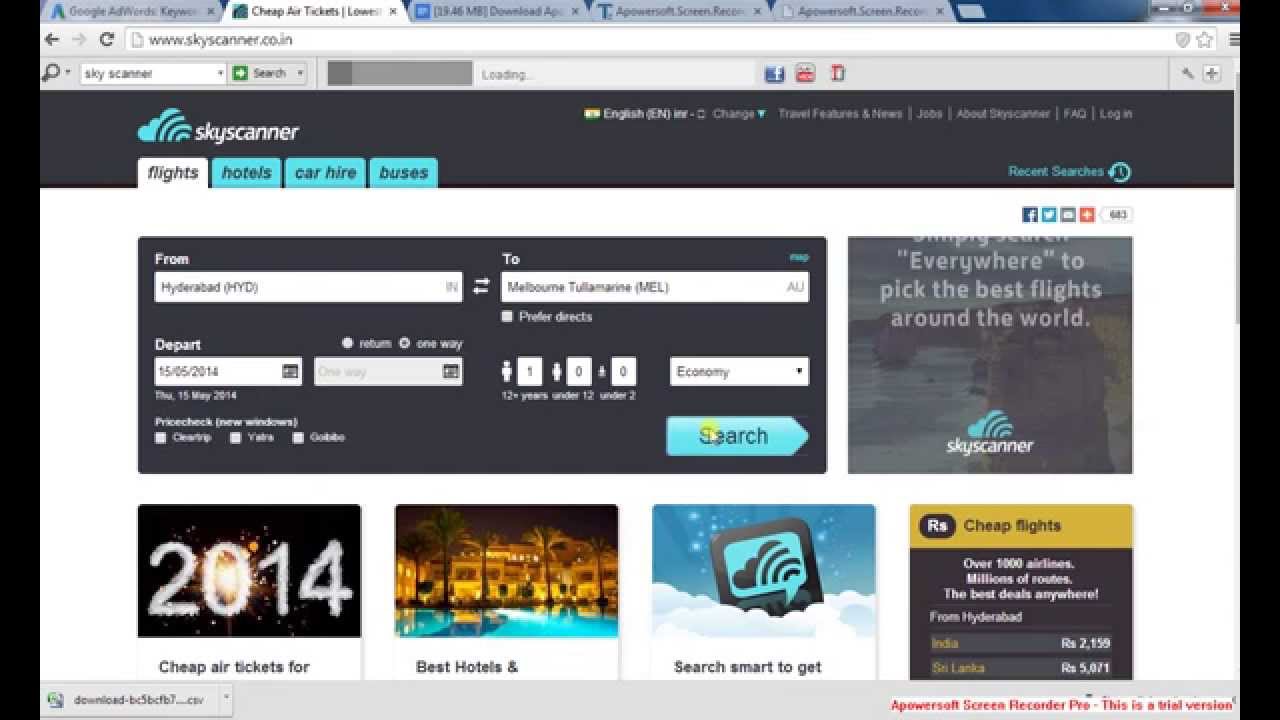Share page via Twitter icon
The height and width of the screenshot is (720, 1280).
pos(1049,215)
